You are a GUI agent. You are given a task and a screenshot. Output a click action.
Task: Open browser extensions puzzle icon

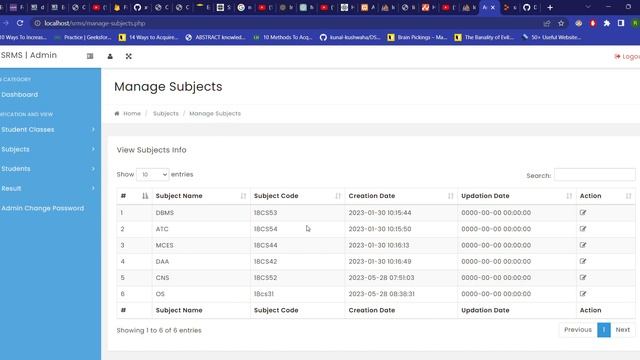(607, 23)
